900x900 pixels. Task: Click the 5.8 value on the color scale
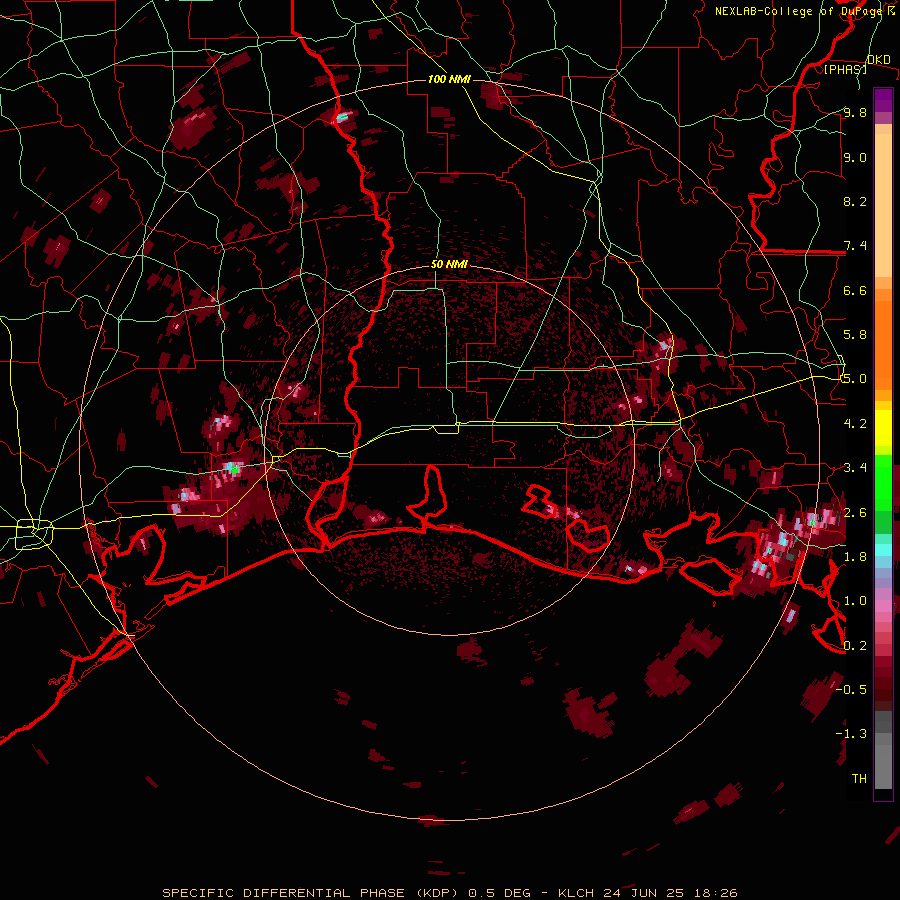tap(855, 335)
